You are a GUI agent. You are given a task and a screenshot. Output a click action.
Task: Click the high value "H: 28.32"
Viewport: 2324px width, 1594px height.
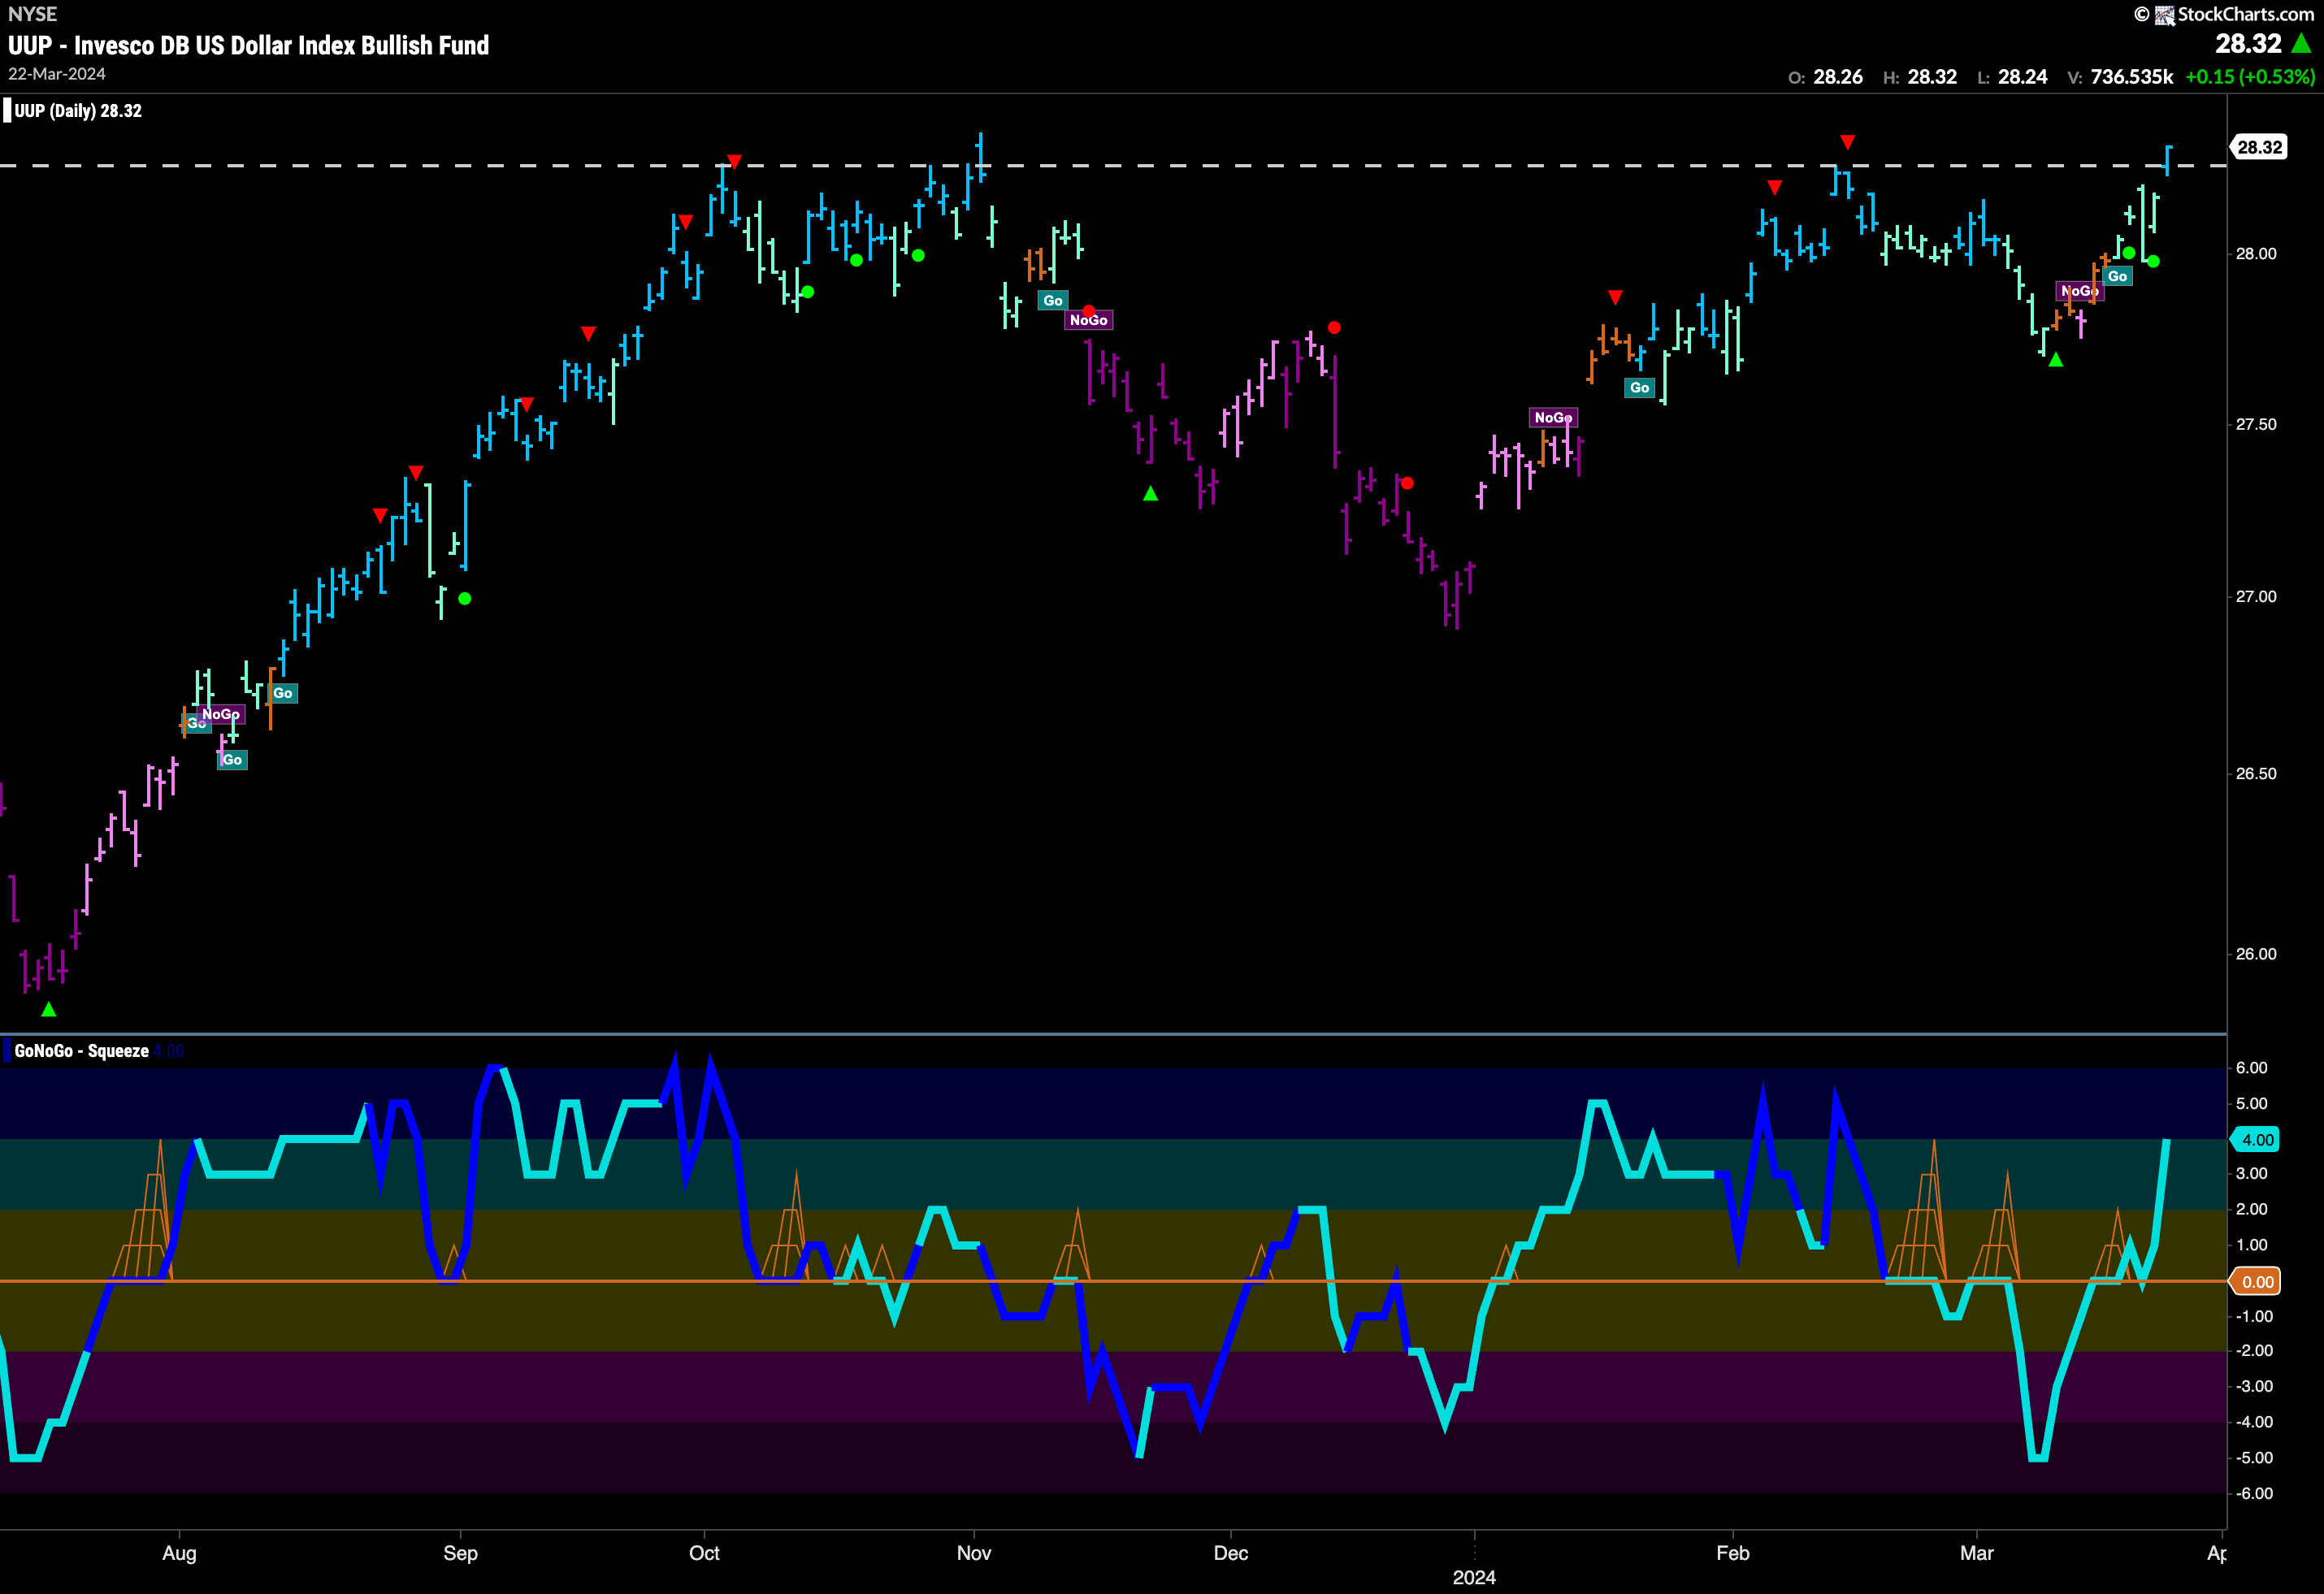(x=1920, y=77)
